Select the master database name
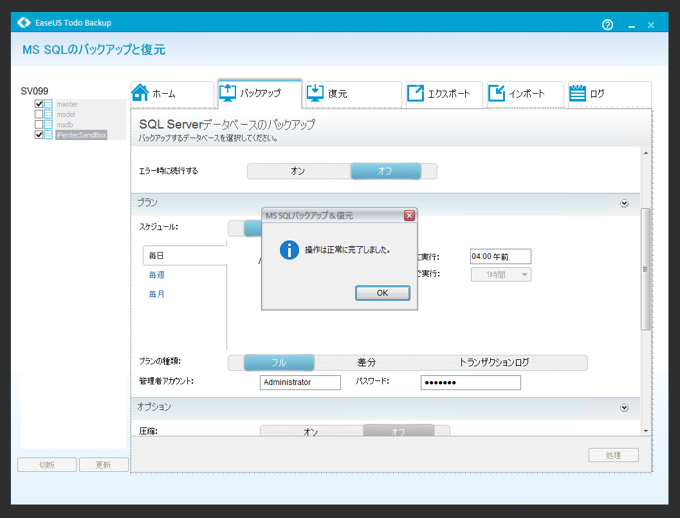This screenshot has height=518, width=680. pos(67,104)
